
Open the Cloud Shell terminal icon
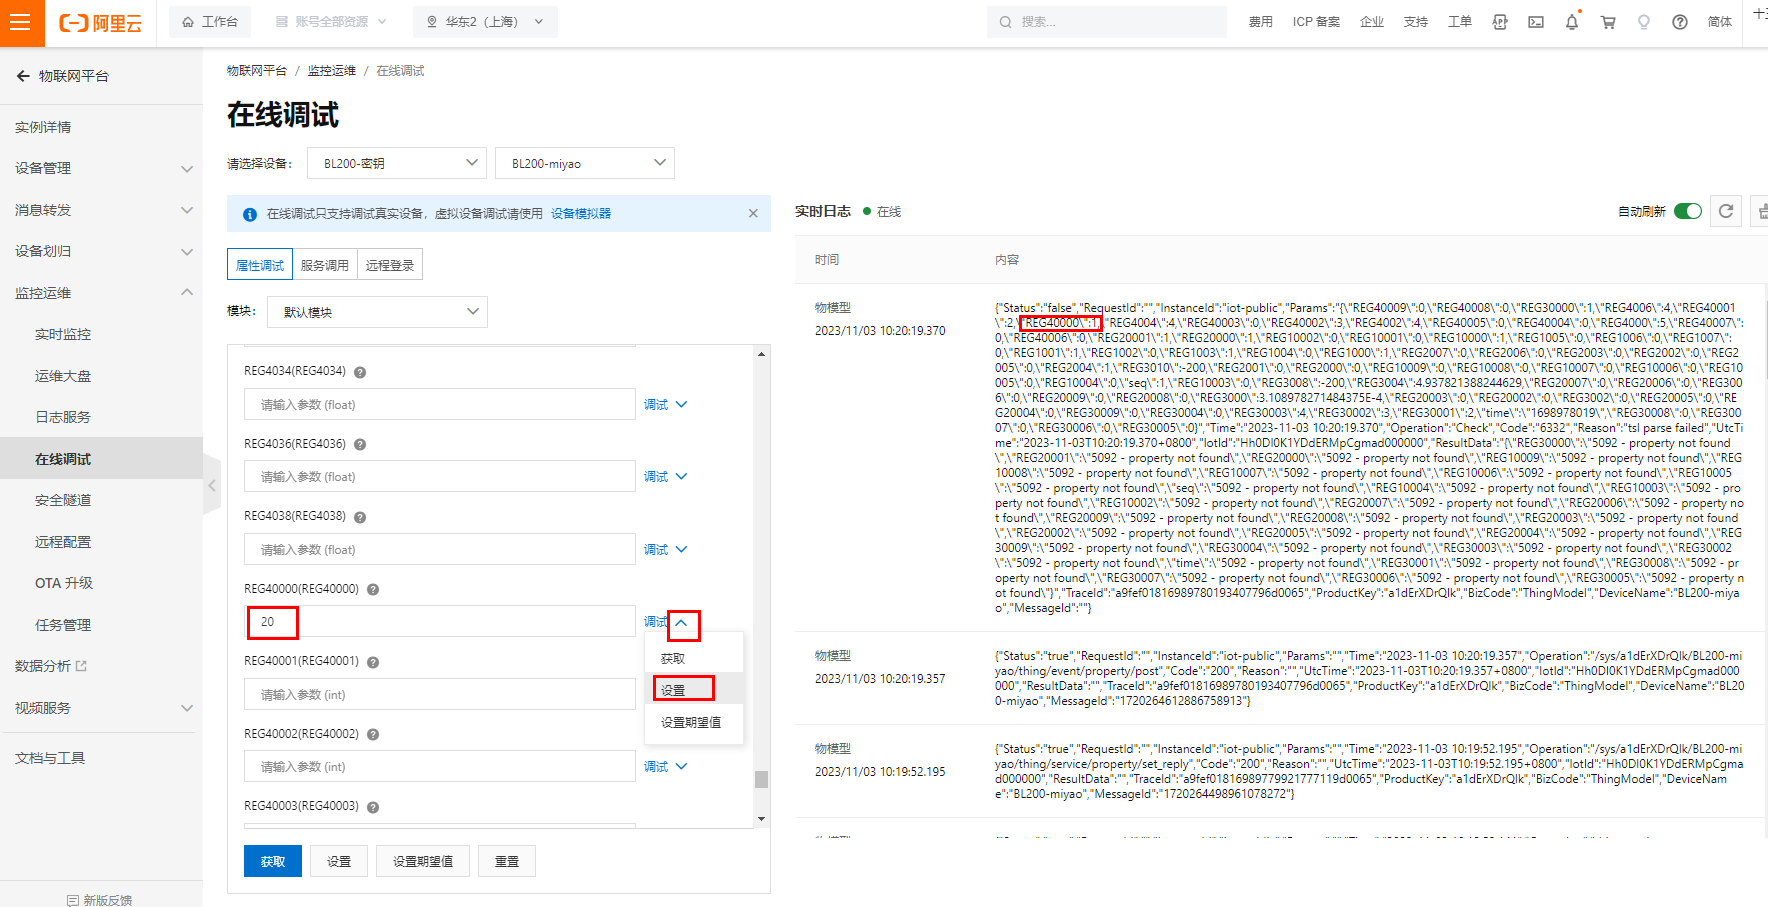pyautogui.click(x=1536, y=22)
